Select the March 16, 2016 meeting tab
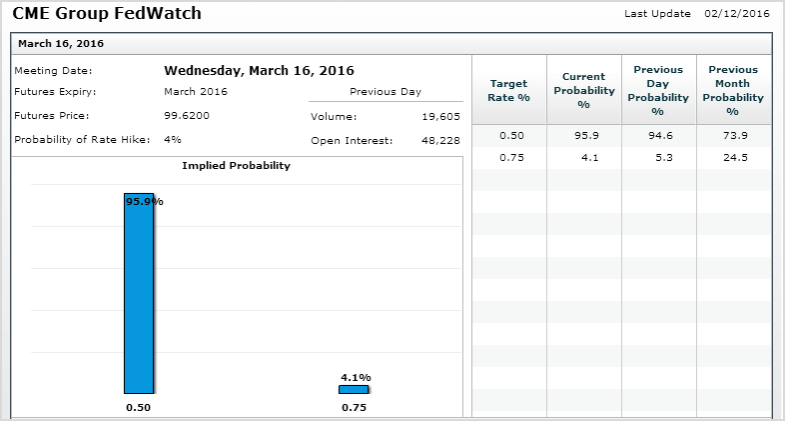The width and height of the screenshot is (785, 421). [x=61, y=44]
